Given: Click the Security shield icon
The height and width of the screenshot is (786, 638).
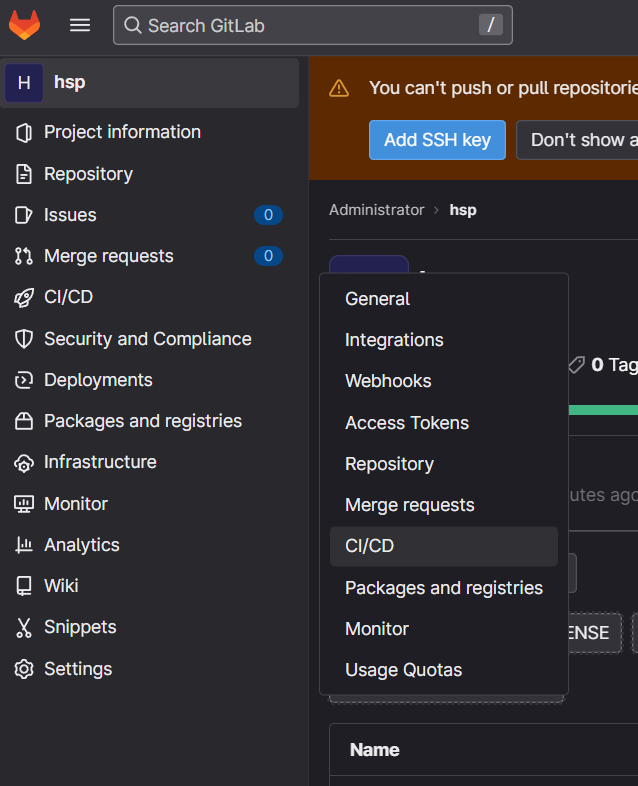Looking at the screenshot, I should pos(24,339).
